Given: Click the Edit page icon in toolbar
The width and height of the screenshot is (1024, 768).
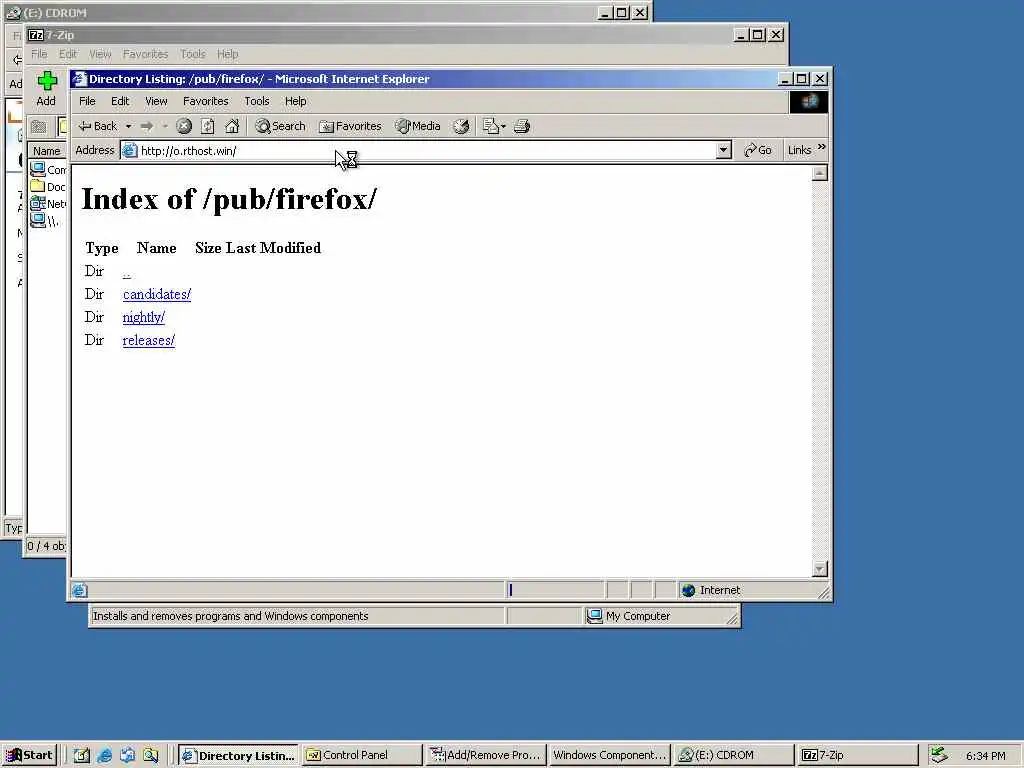Looking at the screenshot, I should pos(490,126).
